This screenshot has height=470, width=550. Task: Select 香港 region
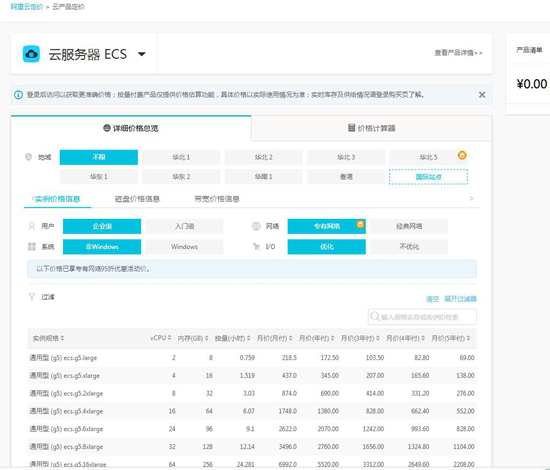346,177
